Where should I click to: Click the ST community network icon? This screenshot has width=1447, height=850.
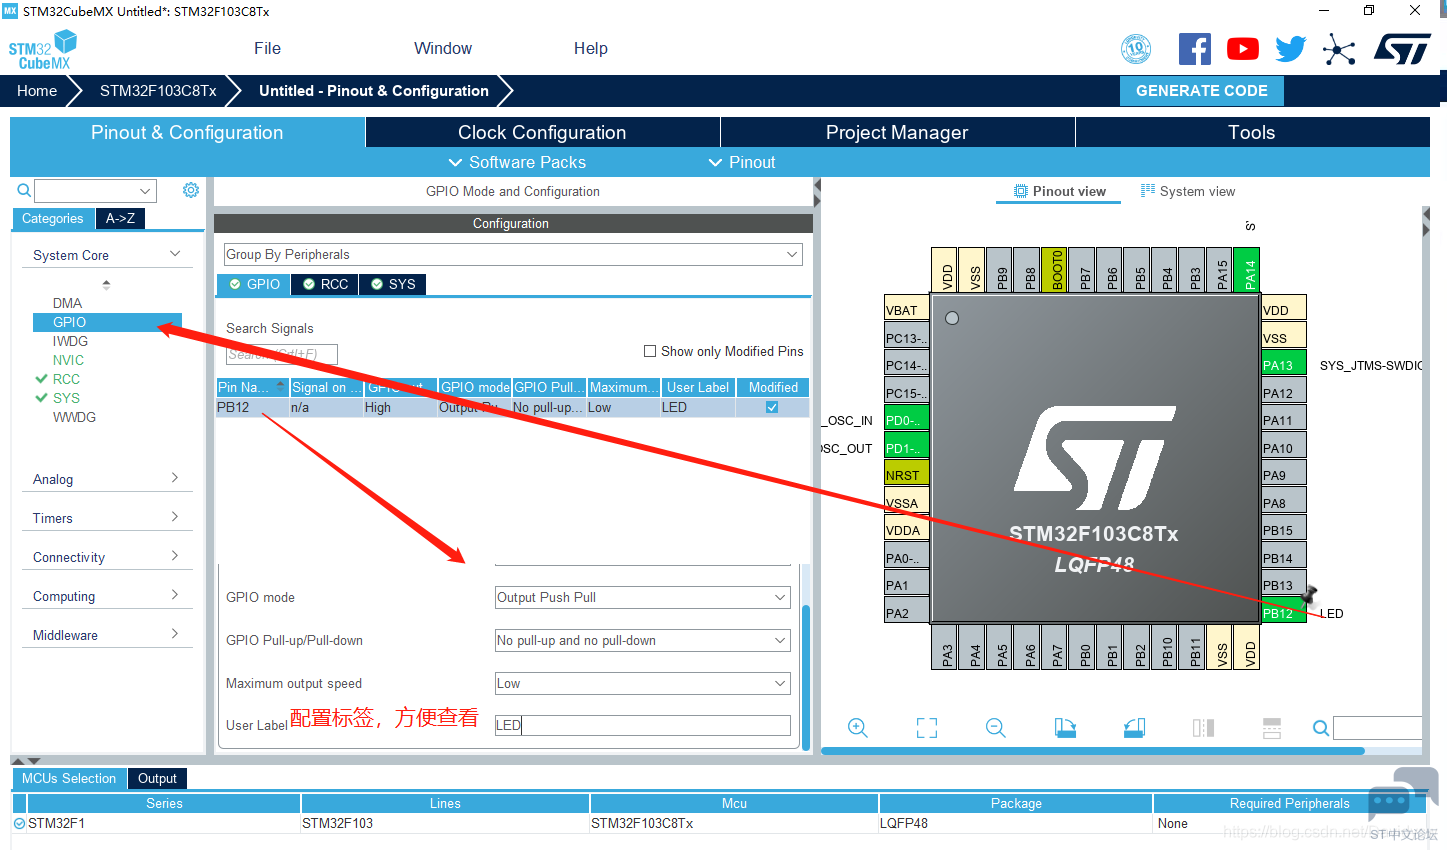coord(1339,49)
